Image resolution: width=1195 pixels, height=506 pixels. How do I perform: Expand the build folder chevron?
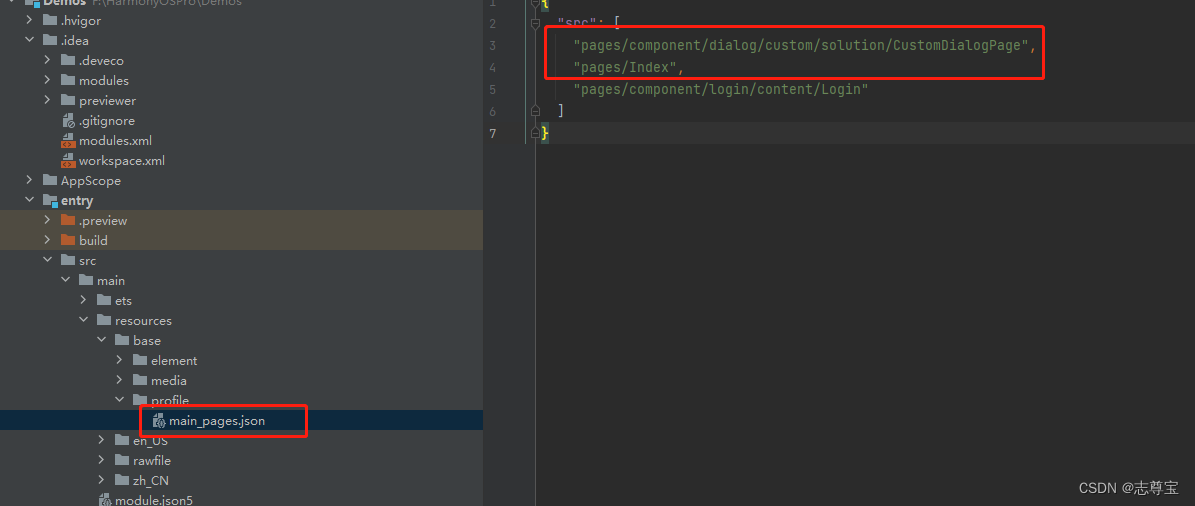tap(47, 240)
